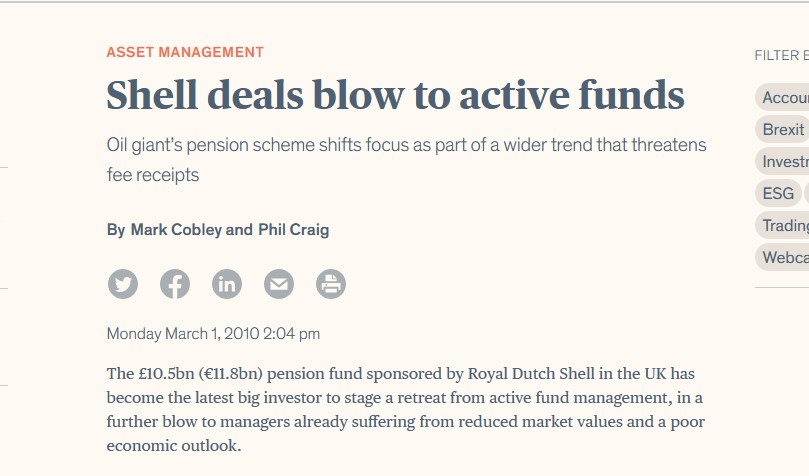Share article on LinkedIn
This screenshot has height=476, width=809.
[227, 285]
